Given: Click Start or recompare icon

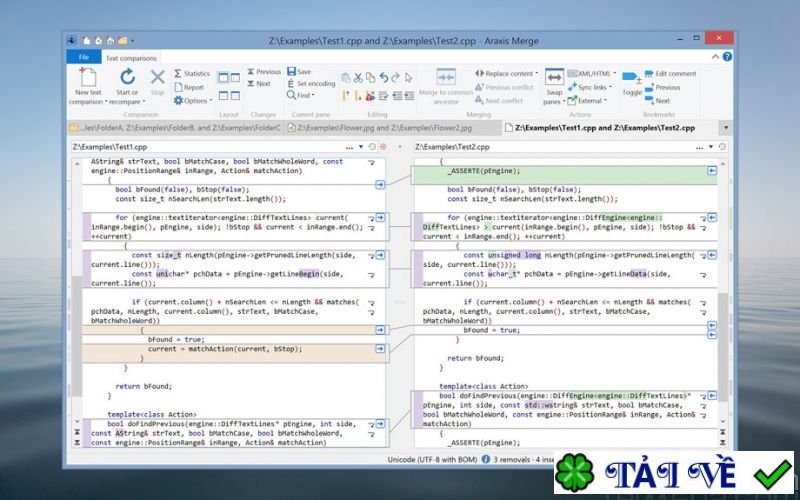Looking at the screenshot, I should pos(127,77).
